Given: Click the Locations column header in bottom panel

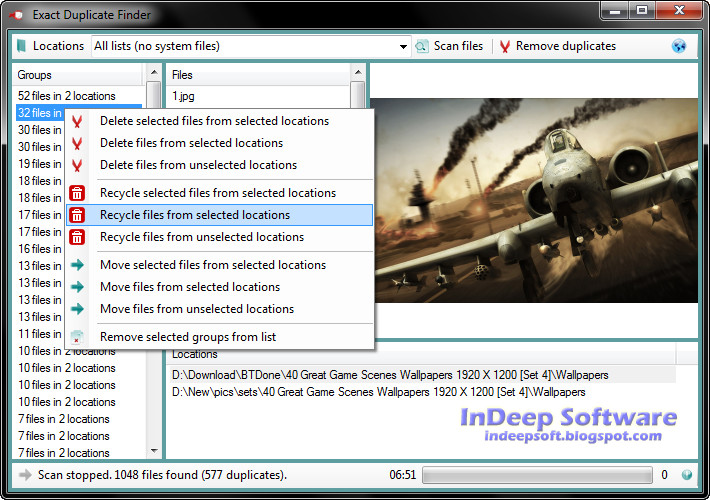Looking at the screenshot, I should point(421,354).
